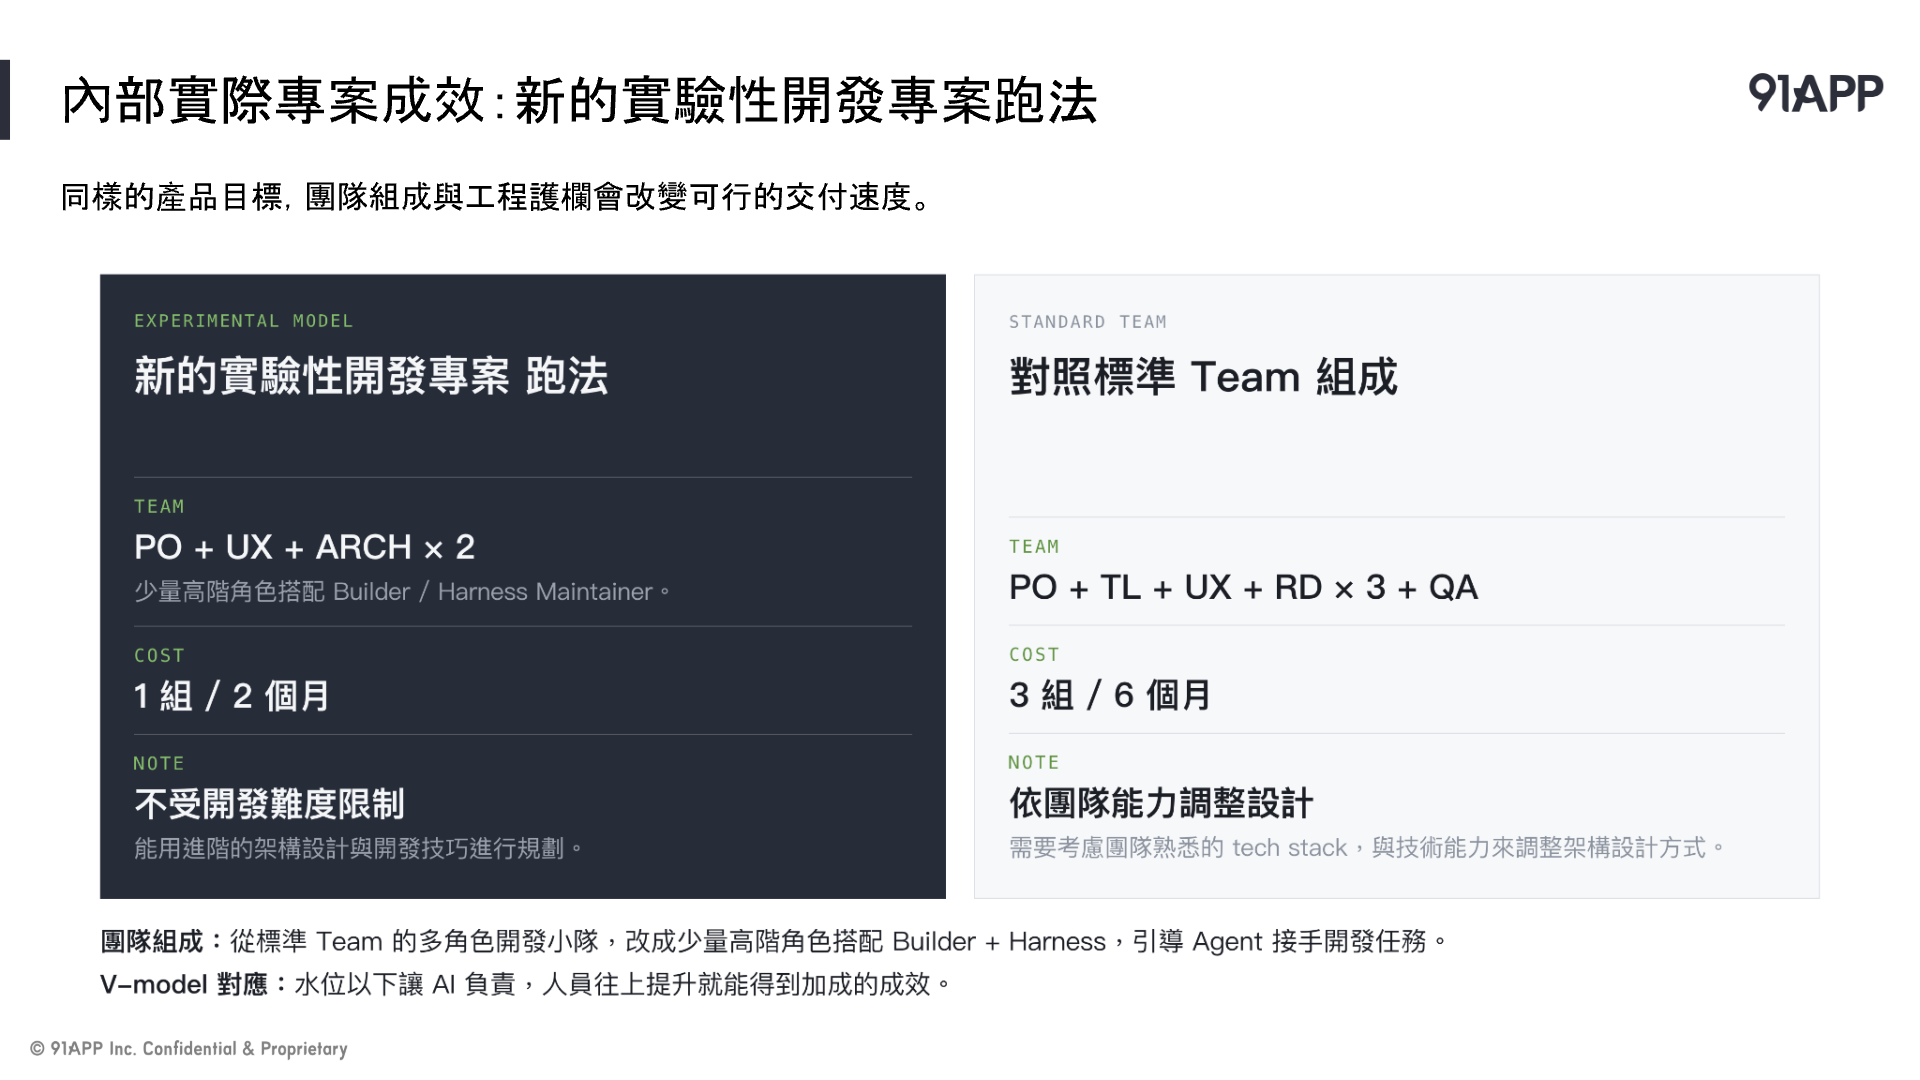Select the slide title heading text
1920x1080 pixels.
579,101
